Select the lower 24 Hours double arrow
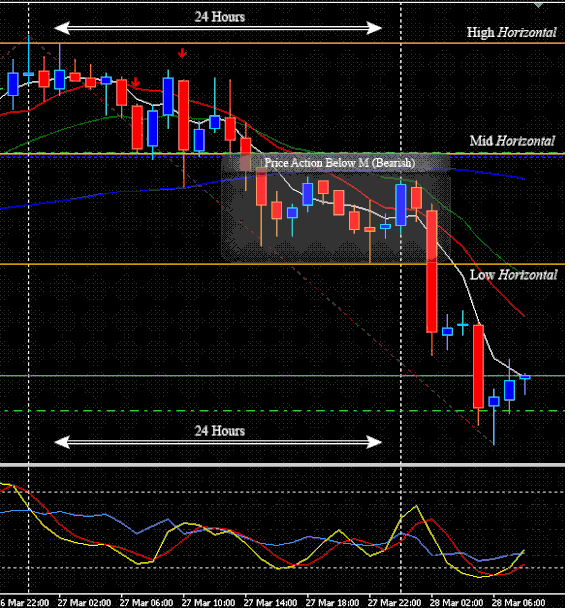This screenshot has width=570, height=608. (x=218, y=442)
